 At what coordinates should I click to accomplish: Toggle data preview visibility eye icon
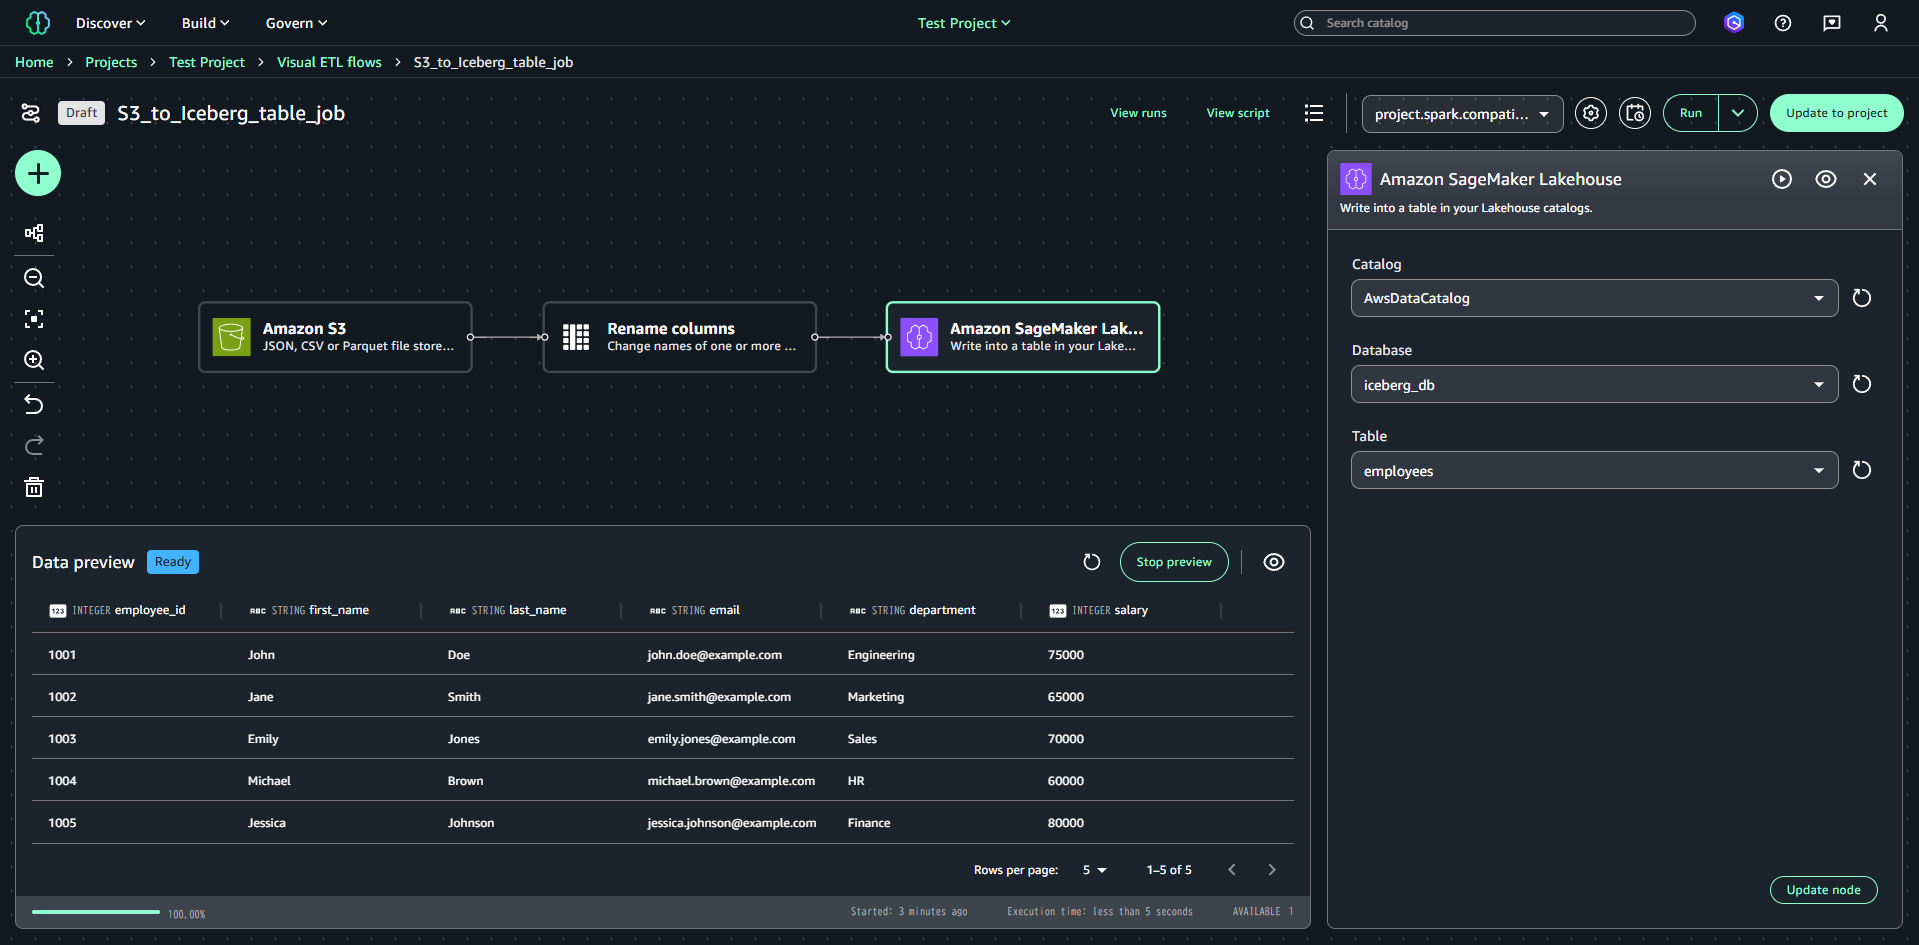(x=1273, y=562)
